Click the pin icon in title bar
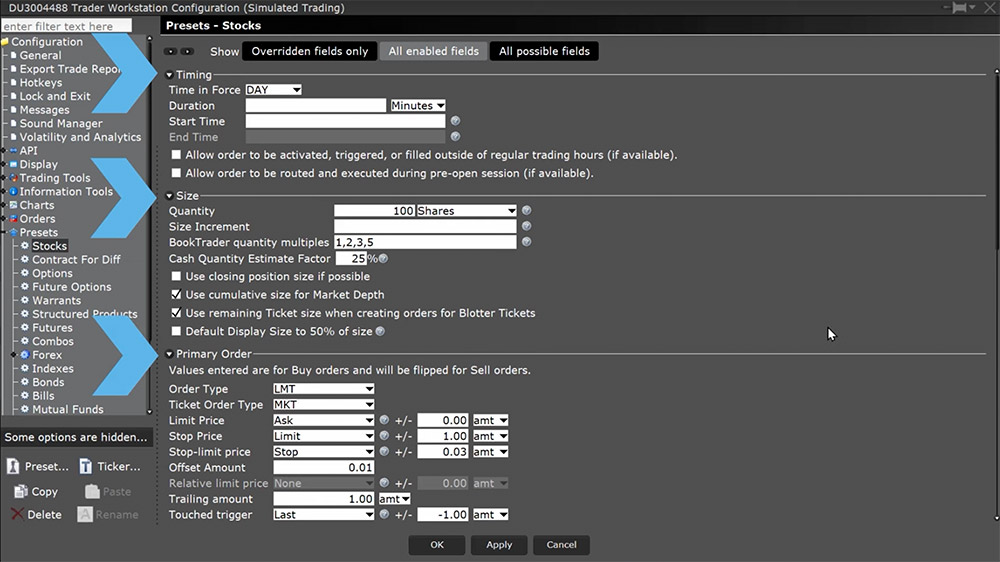 point(959,8)
